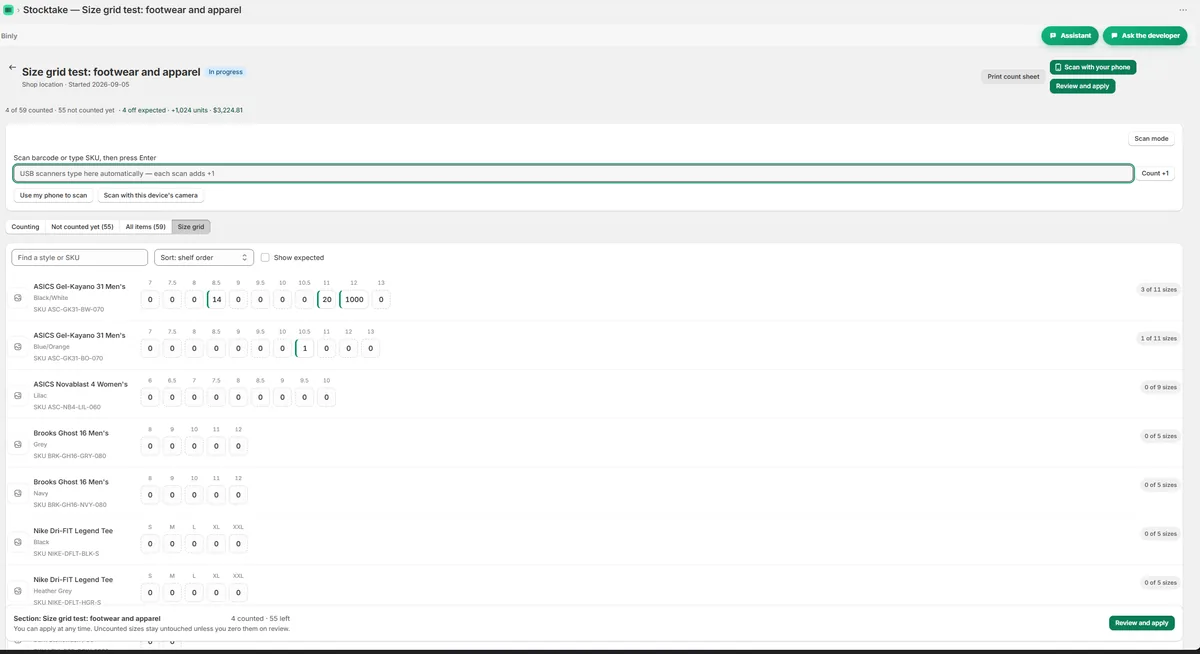This screenshot has width=1200, height=654.
Task: Toggle Scan mode button
Action: click(1151, 139)
